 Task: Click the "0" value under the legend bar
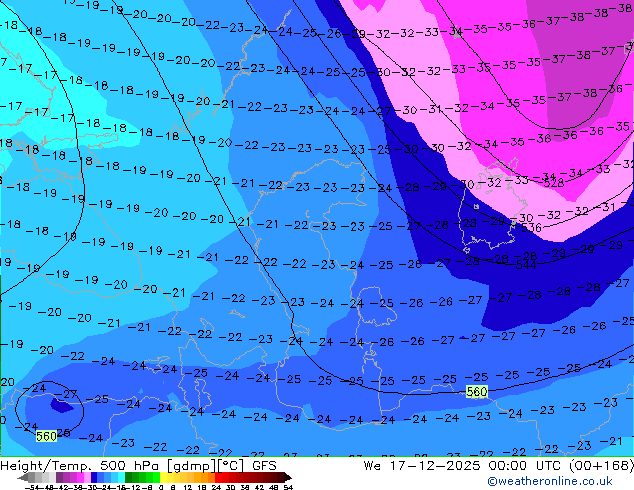coord(161,487)
